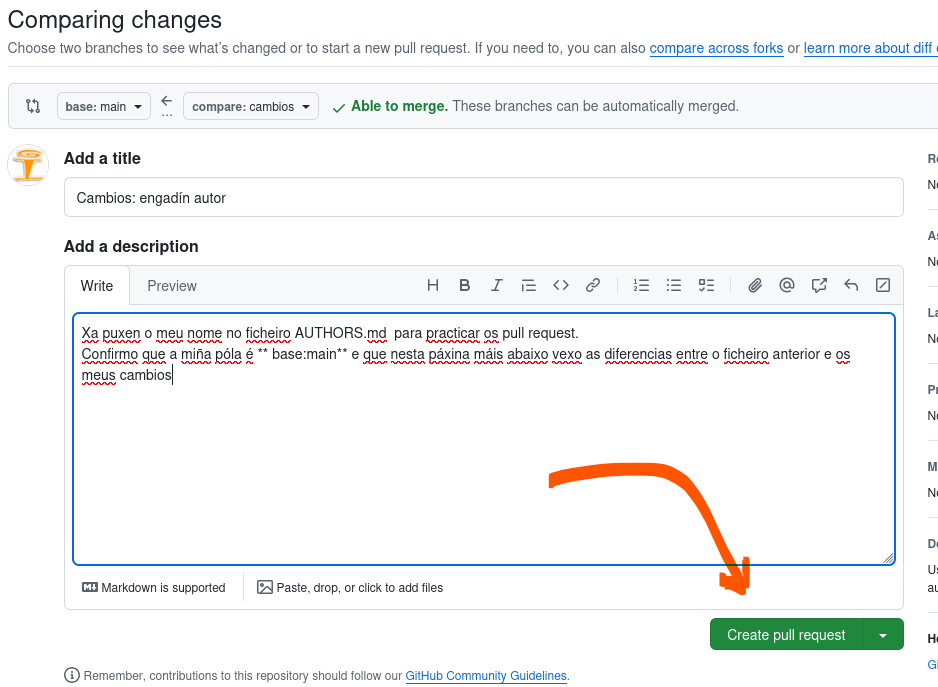Click the title input field
Image resolution: width=938 pixels, height=687 pixels.
tap(483, 198)
